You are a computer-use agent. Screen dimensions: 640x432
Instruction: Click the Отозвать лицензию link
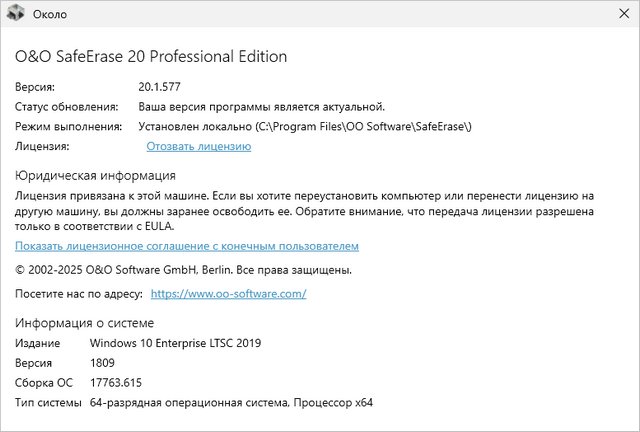coord(198,147)
